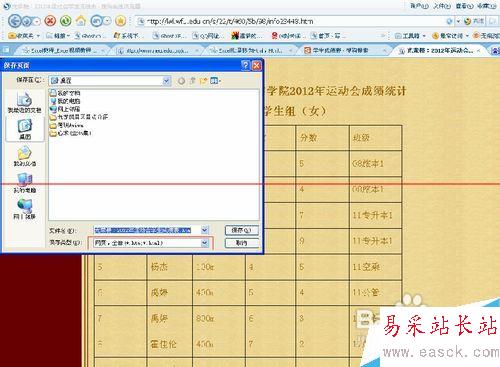Viewport: 500px width, 367px height.
Task: Click the toolbar item at right end of bookmarks bar
Action: (486, 35)
